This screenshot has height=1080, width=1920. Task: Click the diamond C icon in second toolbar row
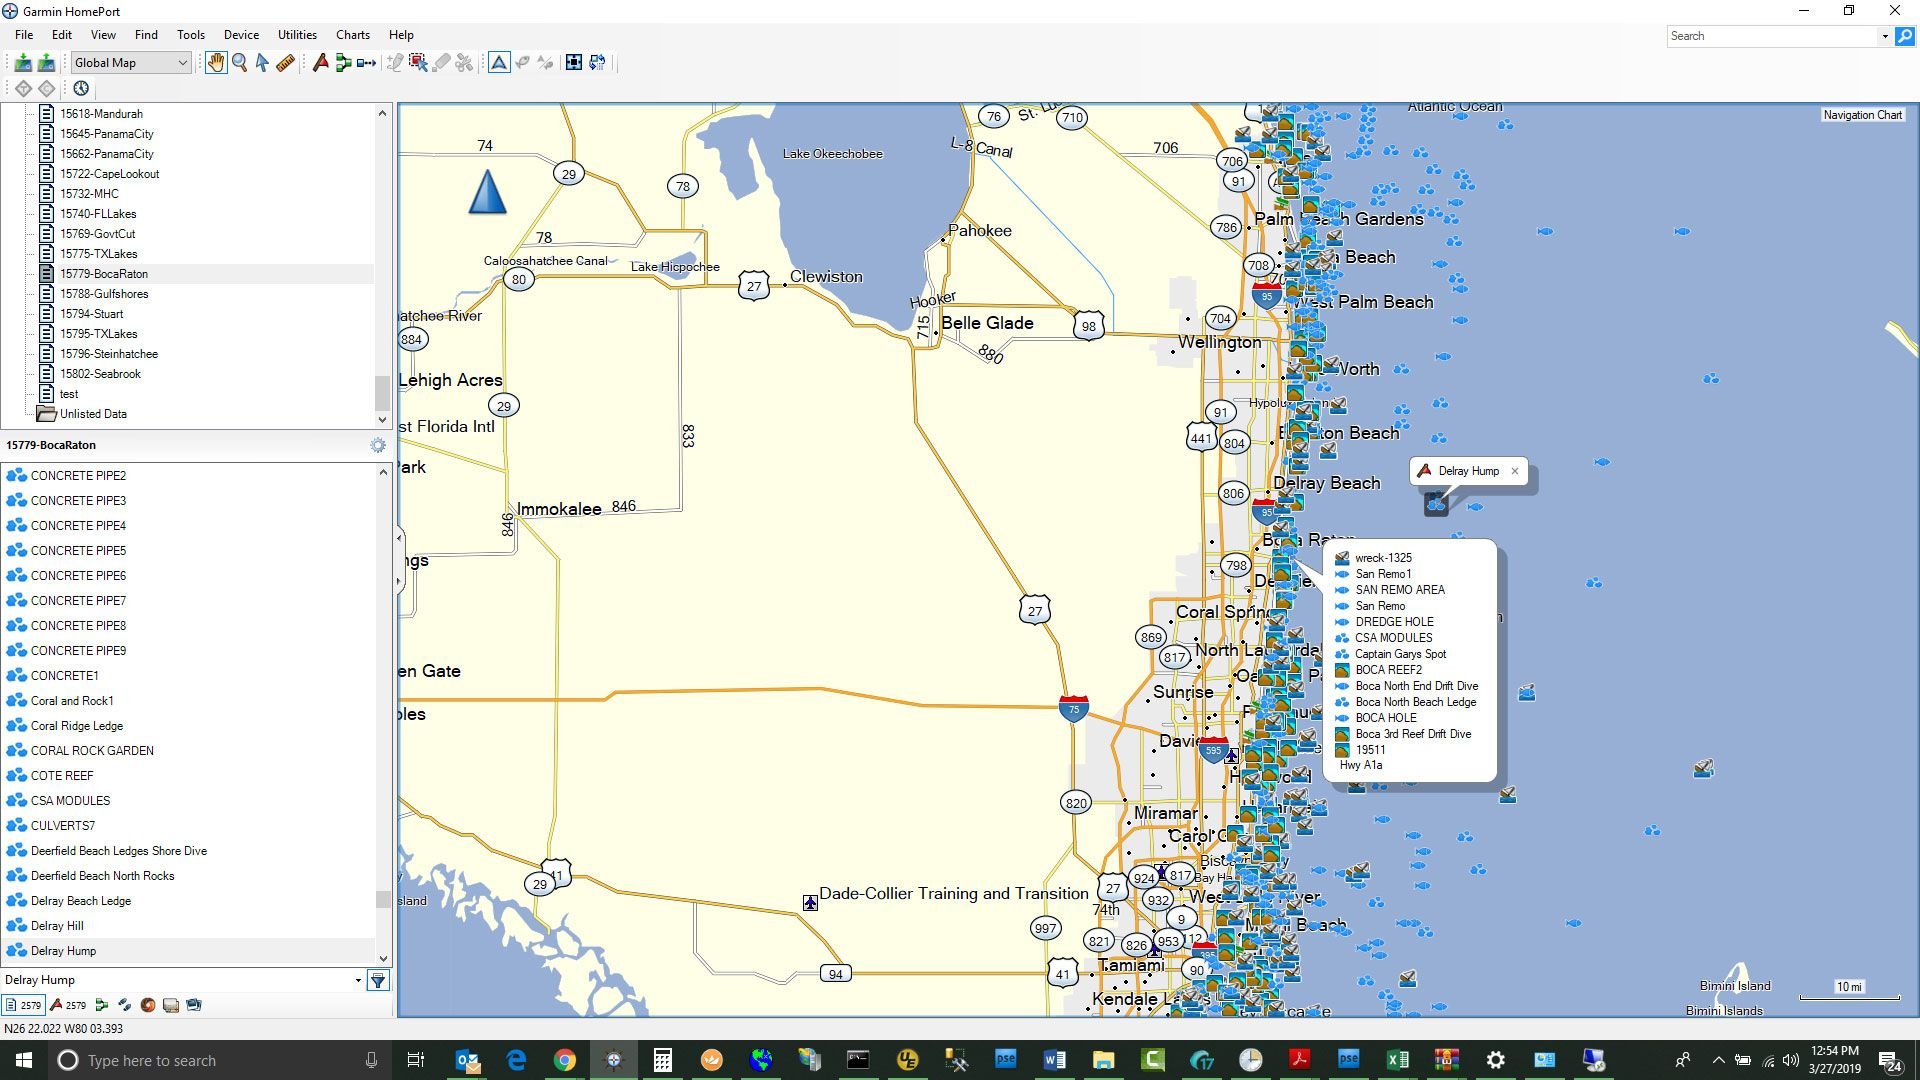coord(47,88)
